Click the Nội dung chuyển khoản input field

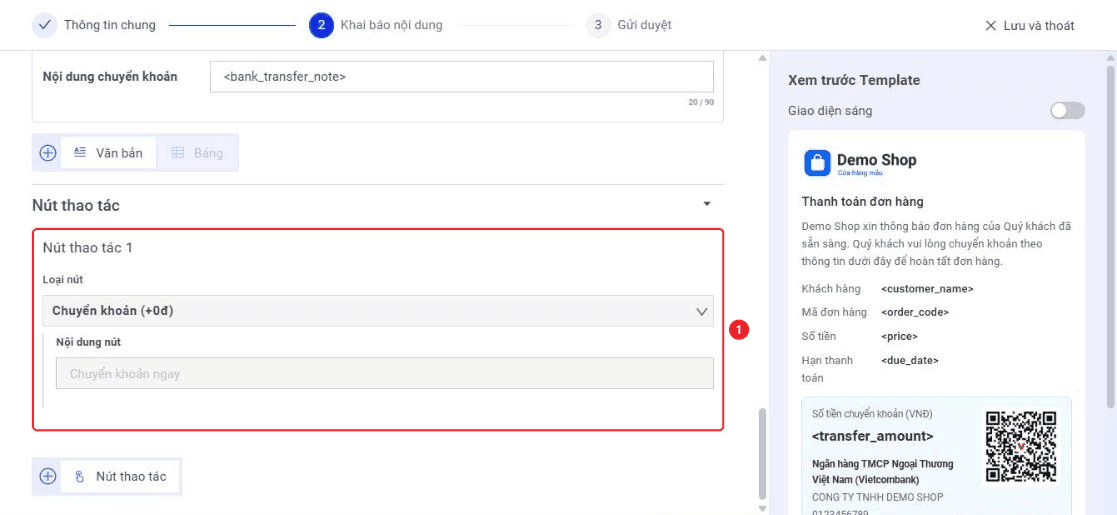point(462,76)
